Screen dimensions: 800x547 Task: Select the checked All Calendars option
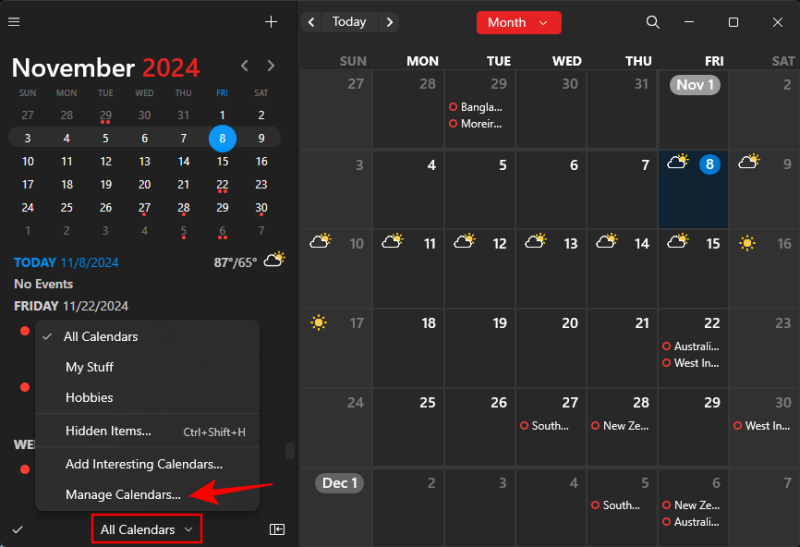point(100,337)
